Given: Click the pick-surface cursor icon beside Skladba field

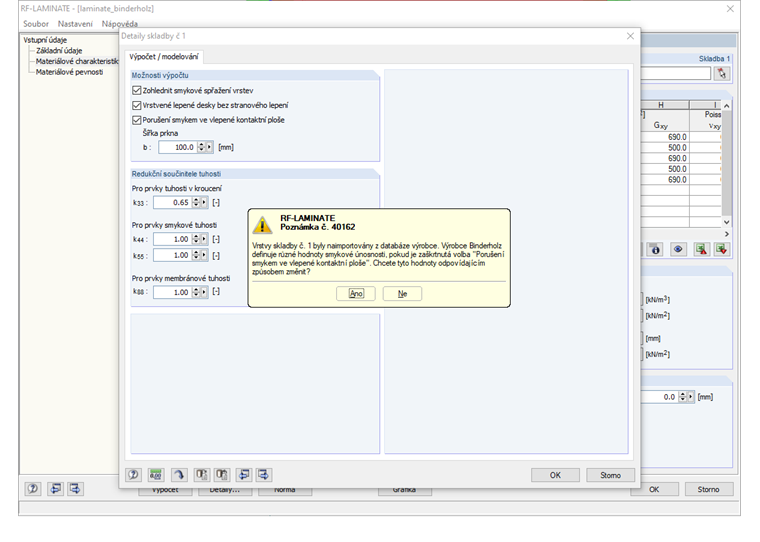Looking at the screenshot, I should 722,74.
